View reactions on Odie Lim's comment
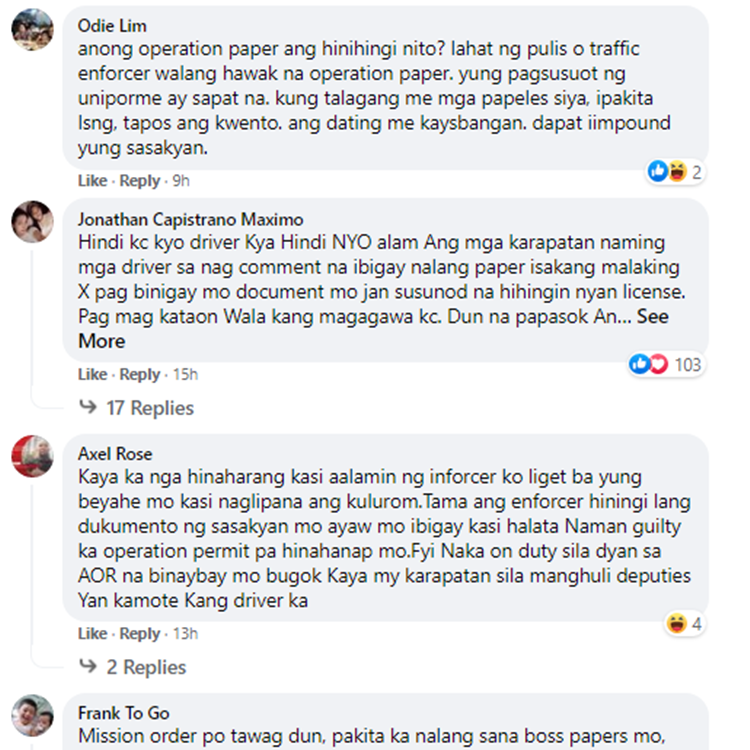 pos(675,172)
